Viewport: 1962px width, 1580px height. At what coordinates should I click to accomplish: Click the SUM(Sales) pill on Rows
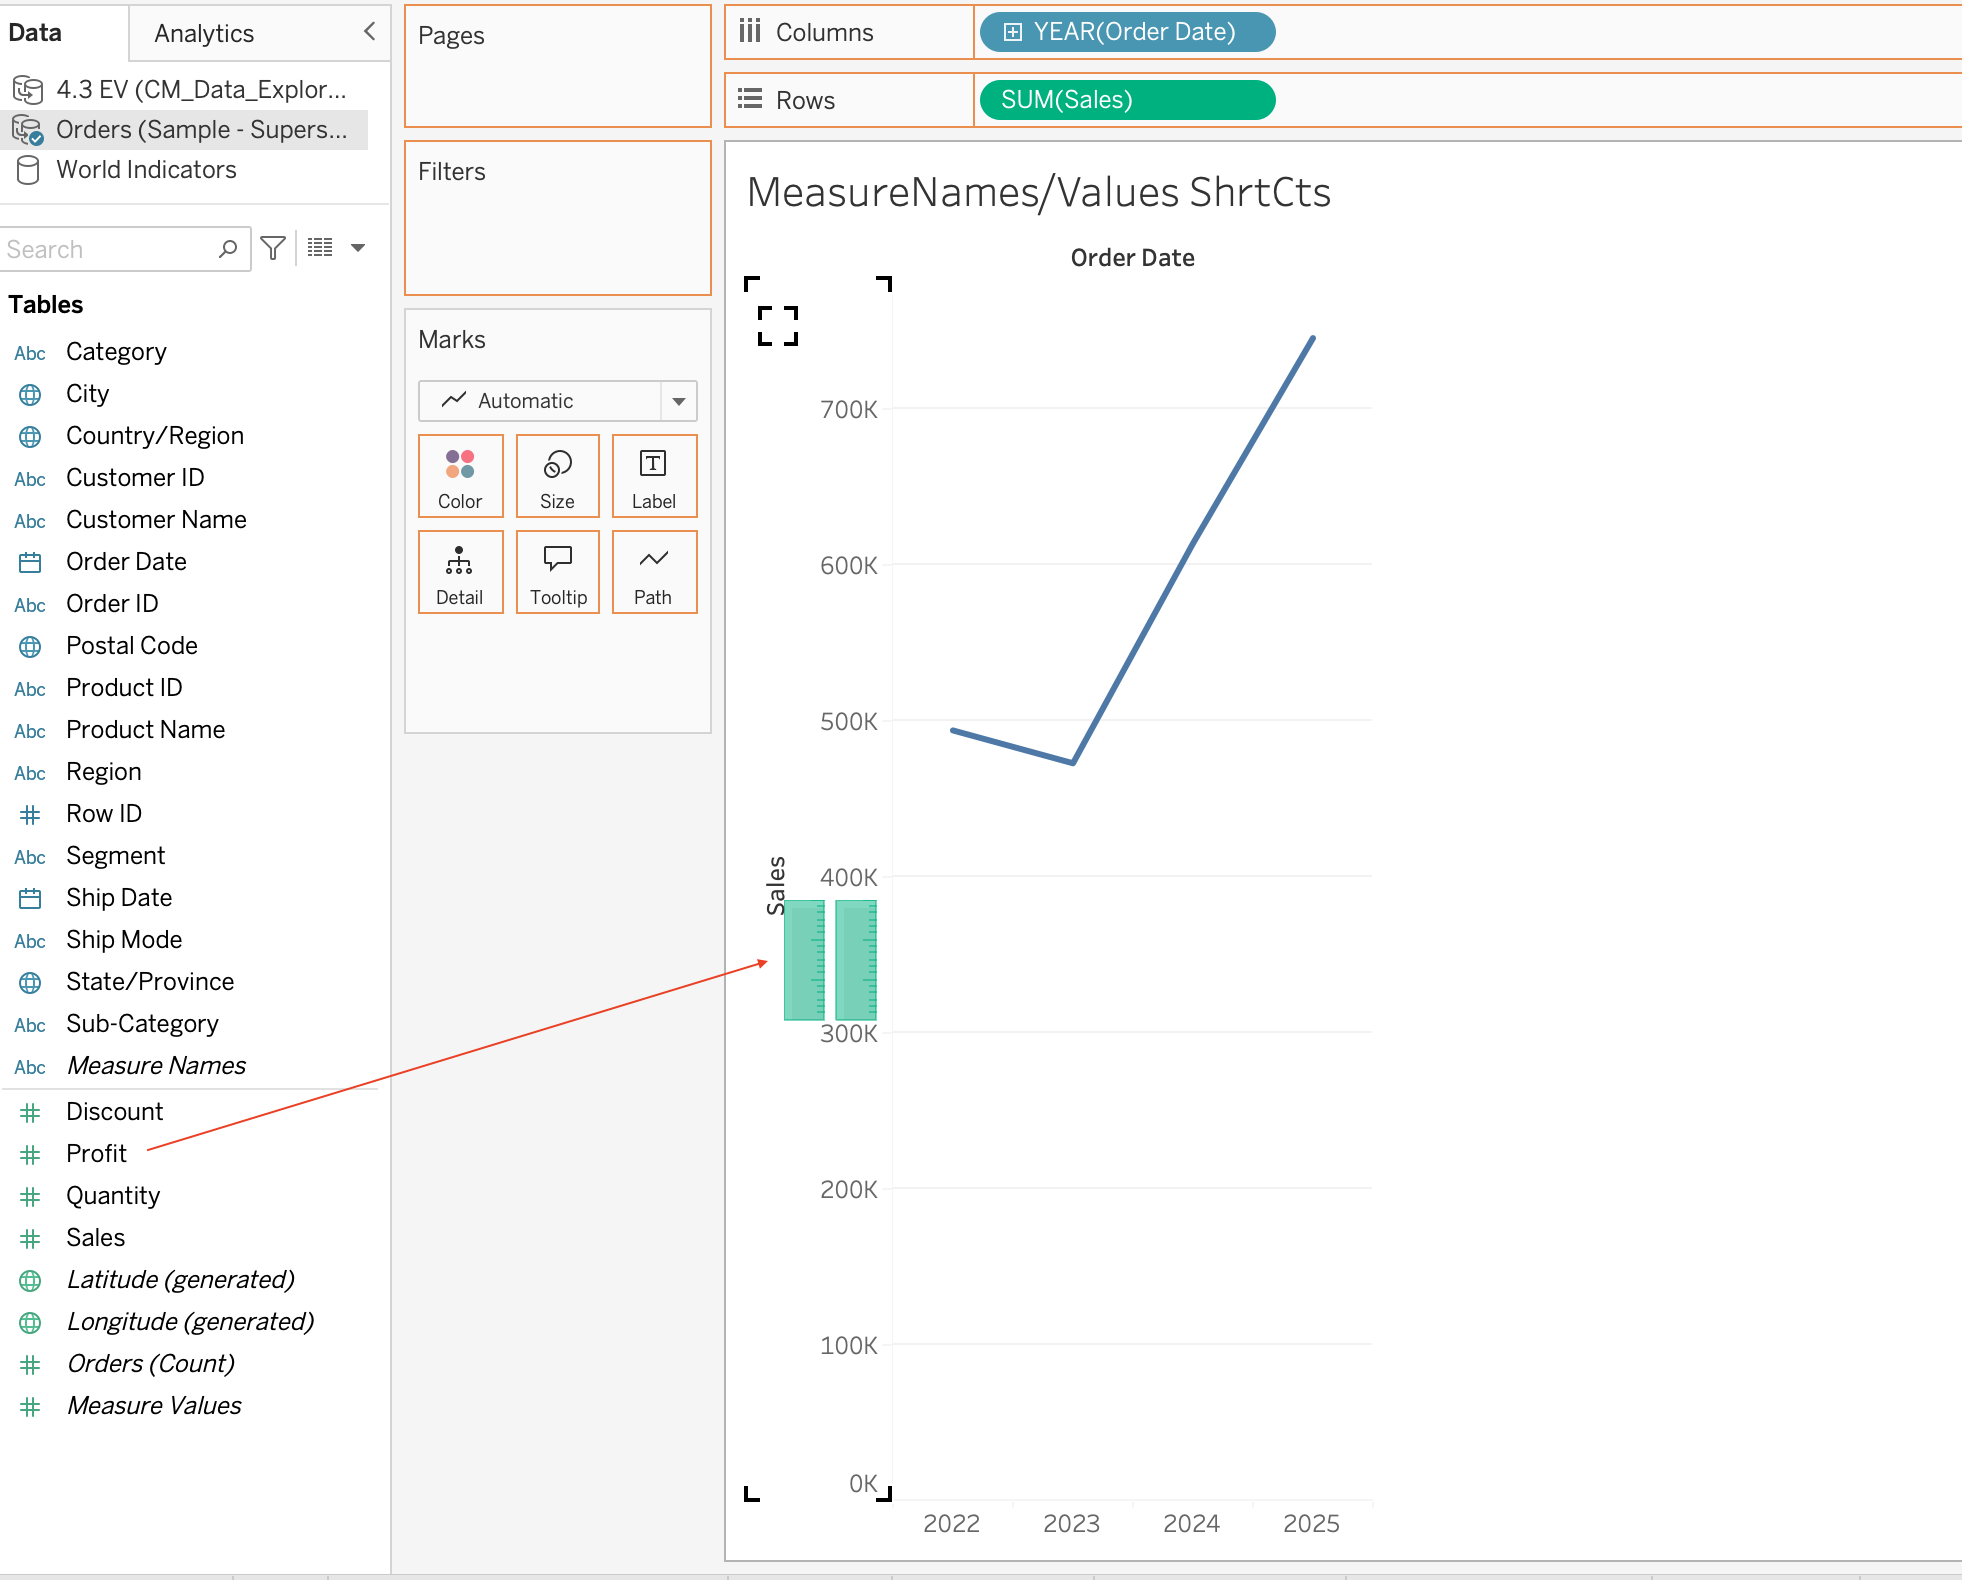click(1127, 100)
